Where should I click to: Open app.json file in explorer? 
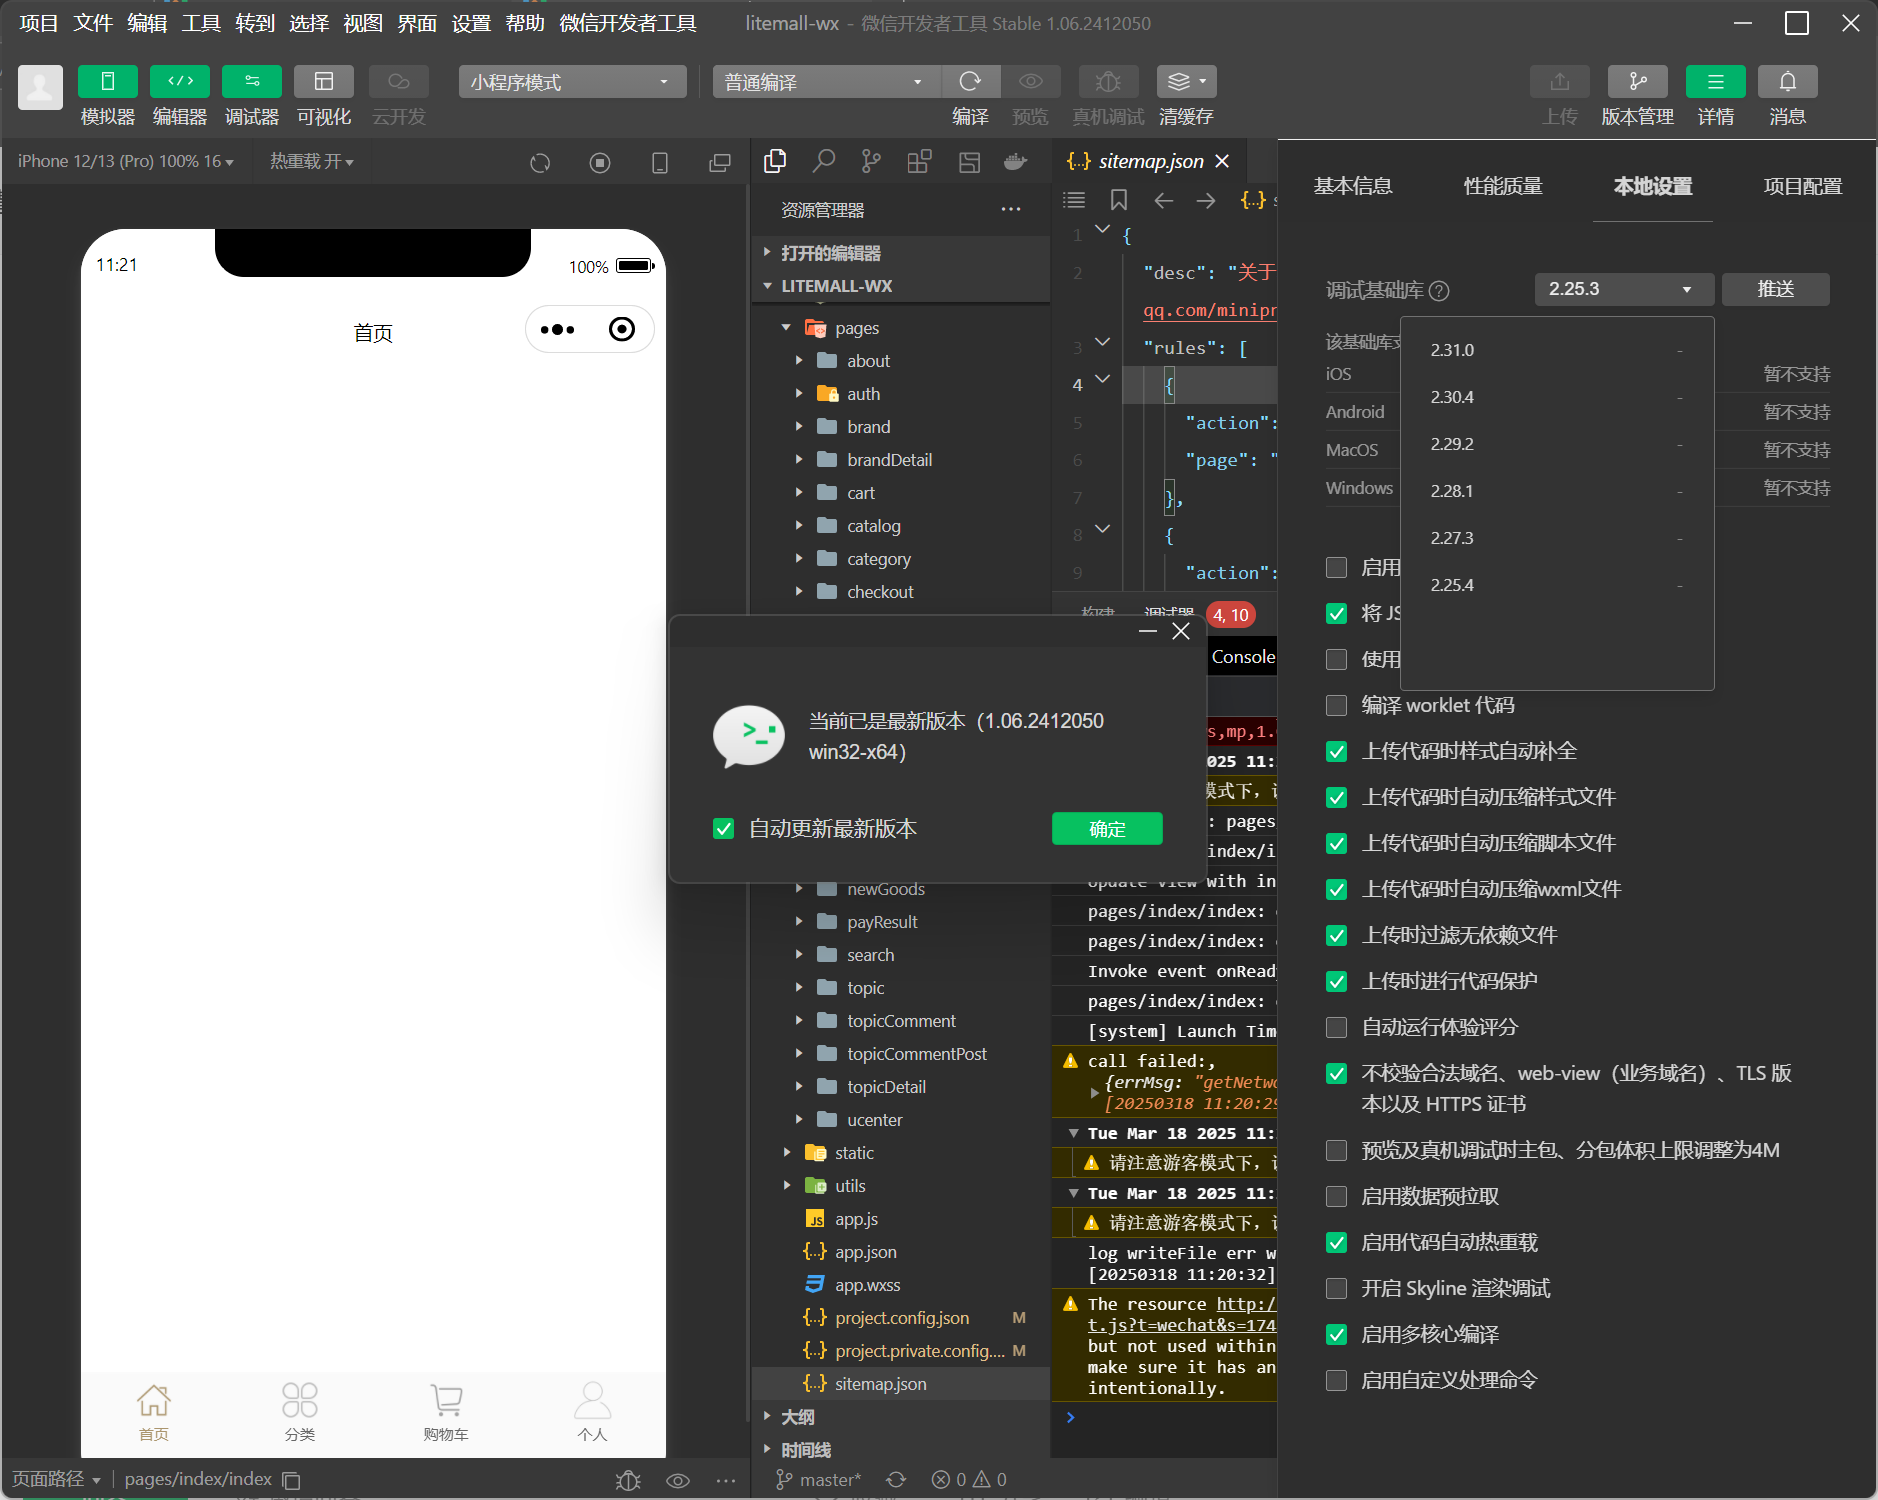[866, 1252]
